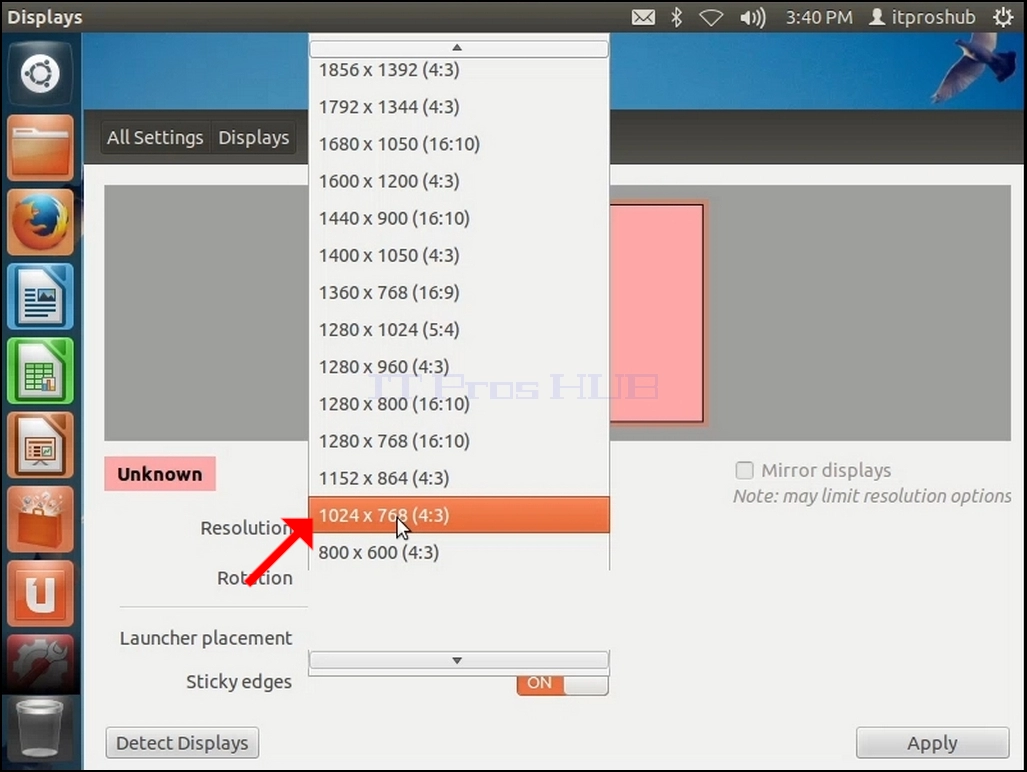Screen dimensions: 1027x772
Task: Select the pink monitor preview rectangle
Action: tap(656, 313)
